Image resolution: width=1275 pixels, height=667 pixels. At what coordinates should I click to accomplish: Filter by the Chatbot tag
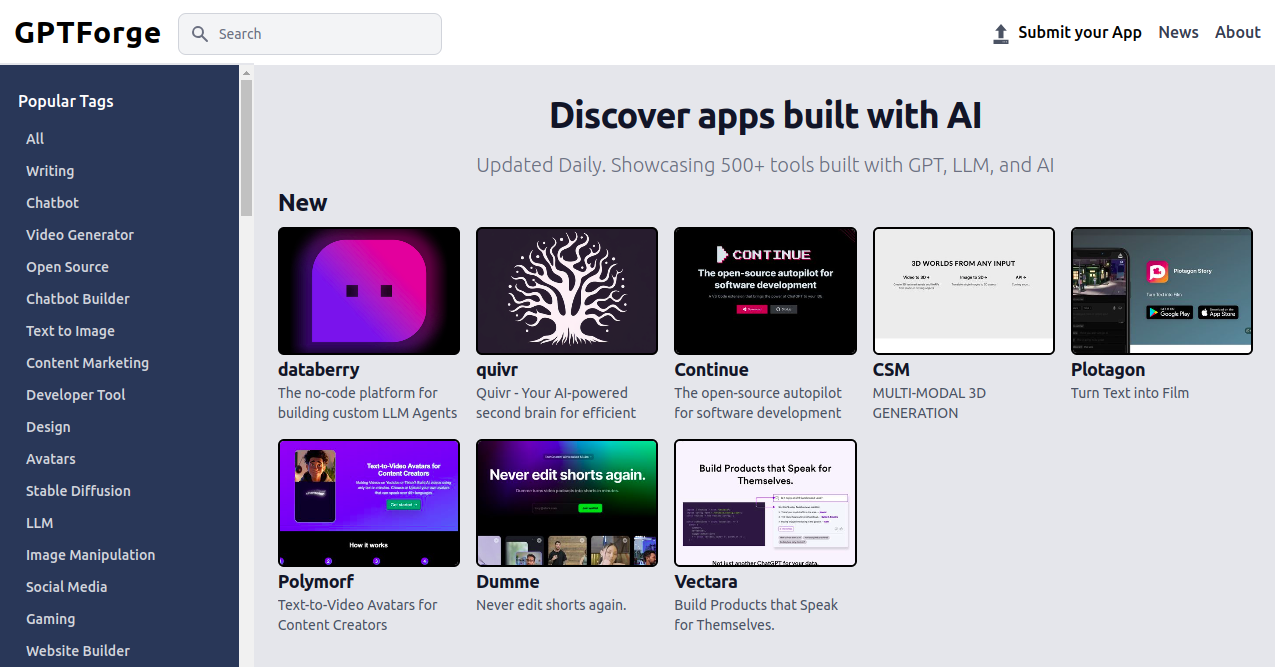(52, 203)
